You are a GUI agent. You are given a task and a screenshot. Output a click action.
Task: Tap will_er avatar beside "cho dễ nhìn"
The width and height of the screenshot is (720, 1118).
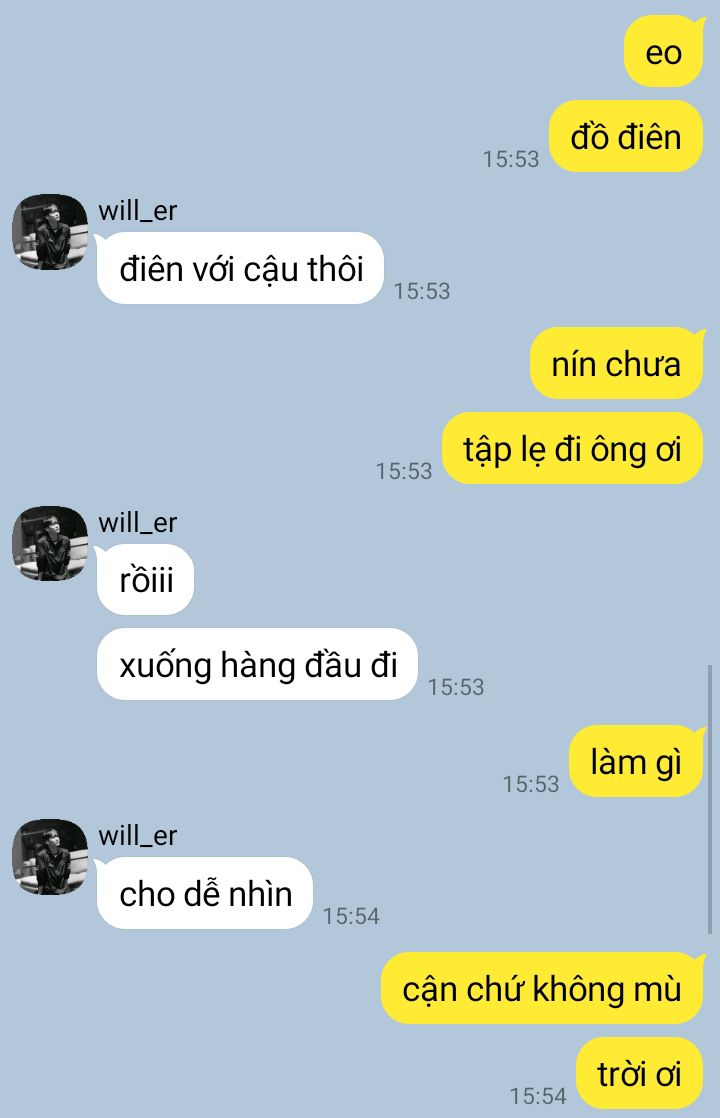[x=50, y=856]
